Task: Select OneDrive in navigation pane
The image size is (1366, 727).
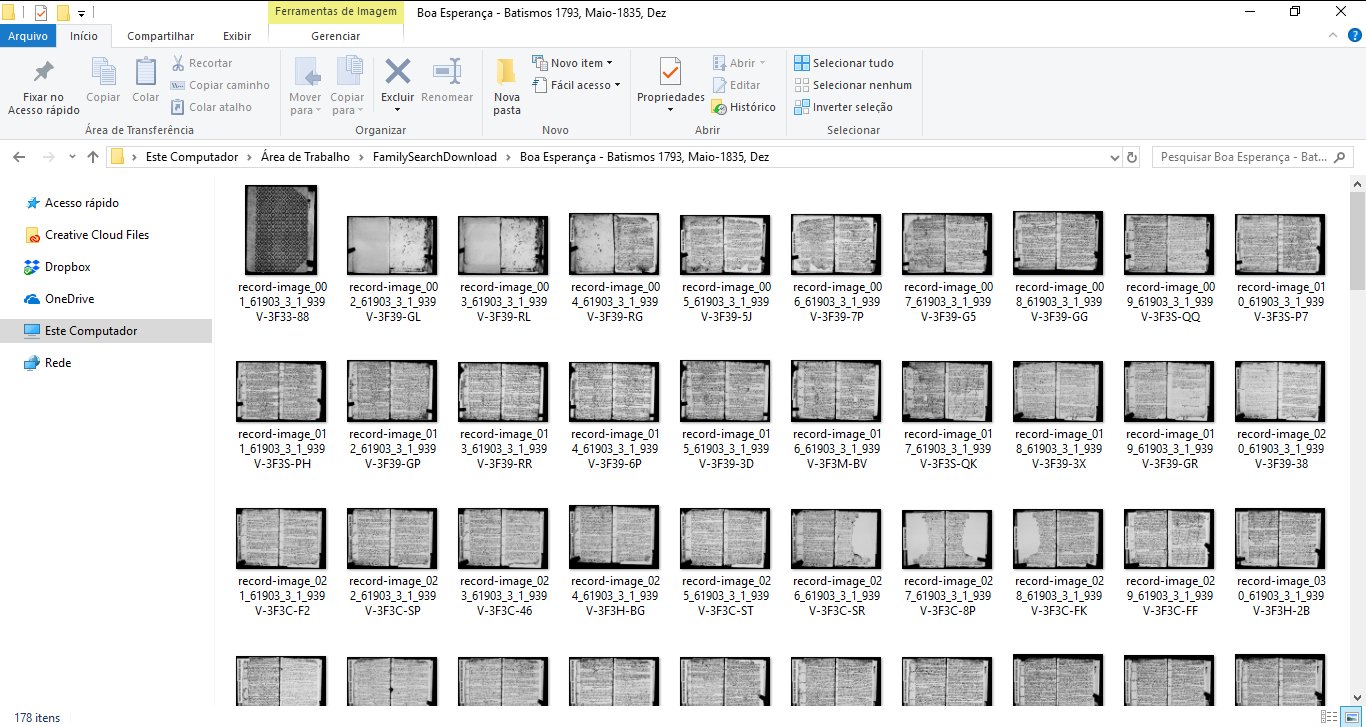Action: tap(69, 299)
